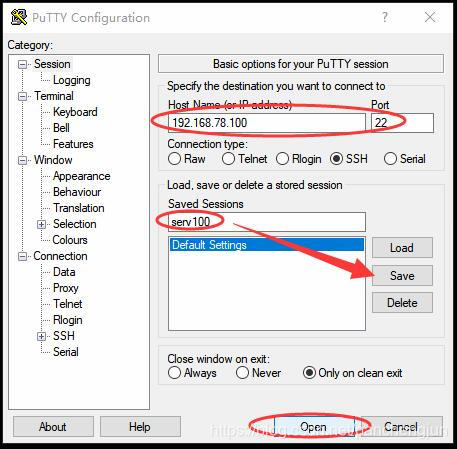Open the Bell category
The image size is (457, 449).
point(61,128)
